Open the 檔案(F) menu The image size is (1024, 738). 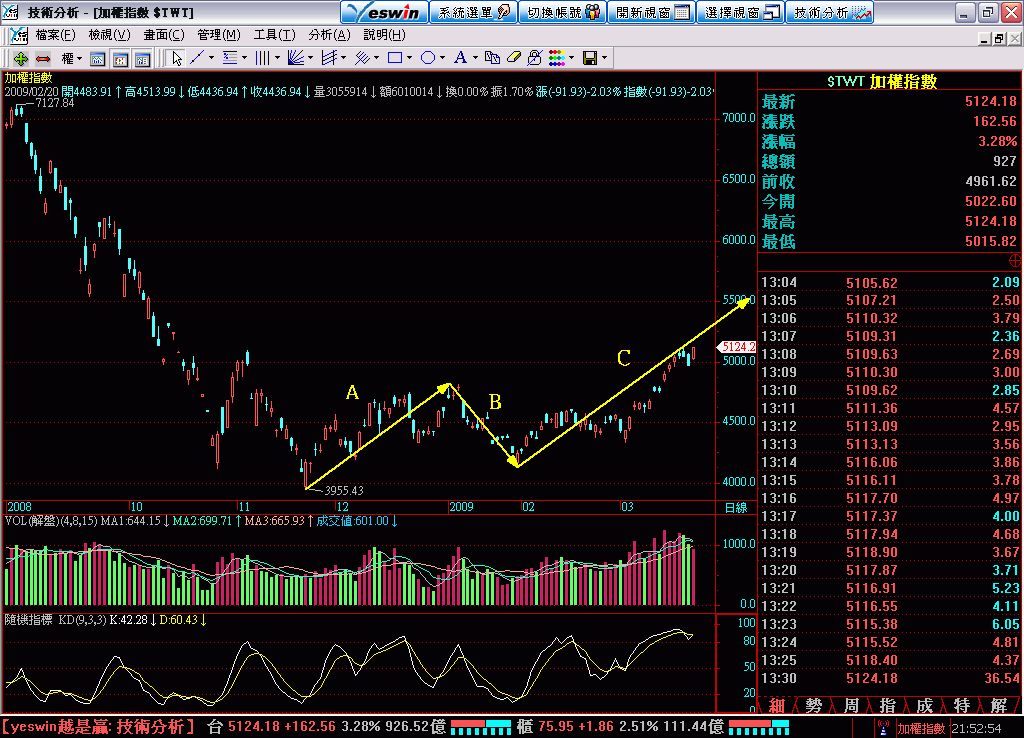pos(56,35)
